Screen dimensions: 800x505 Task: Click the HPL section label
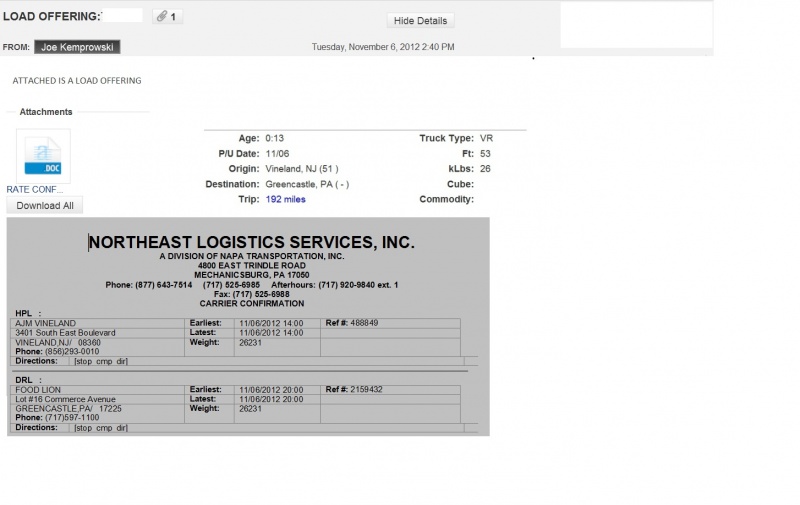[x=28, y=313]
